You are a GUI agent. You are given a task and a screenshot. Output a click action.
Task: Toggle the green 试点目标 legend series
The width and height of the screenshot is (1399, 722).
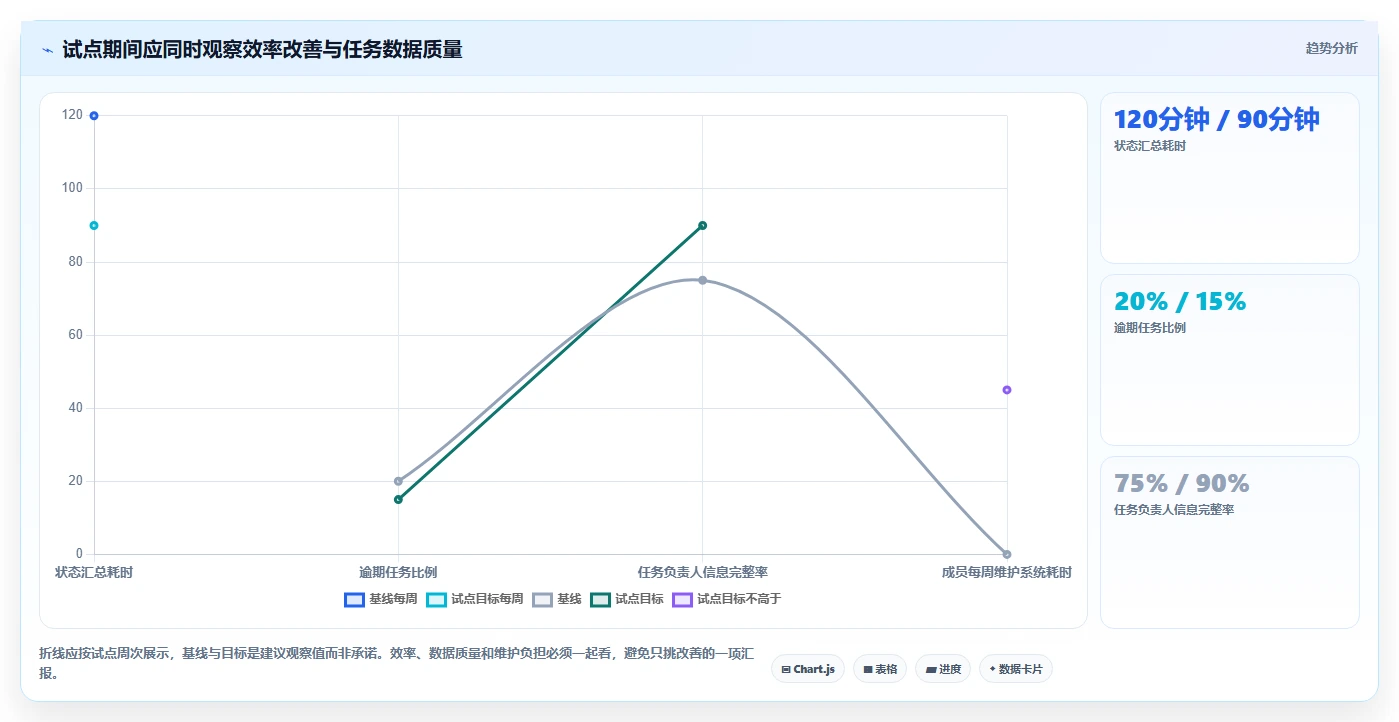[626, 599]
